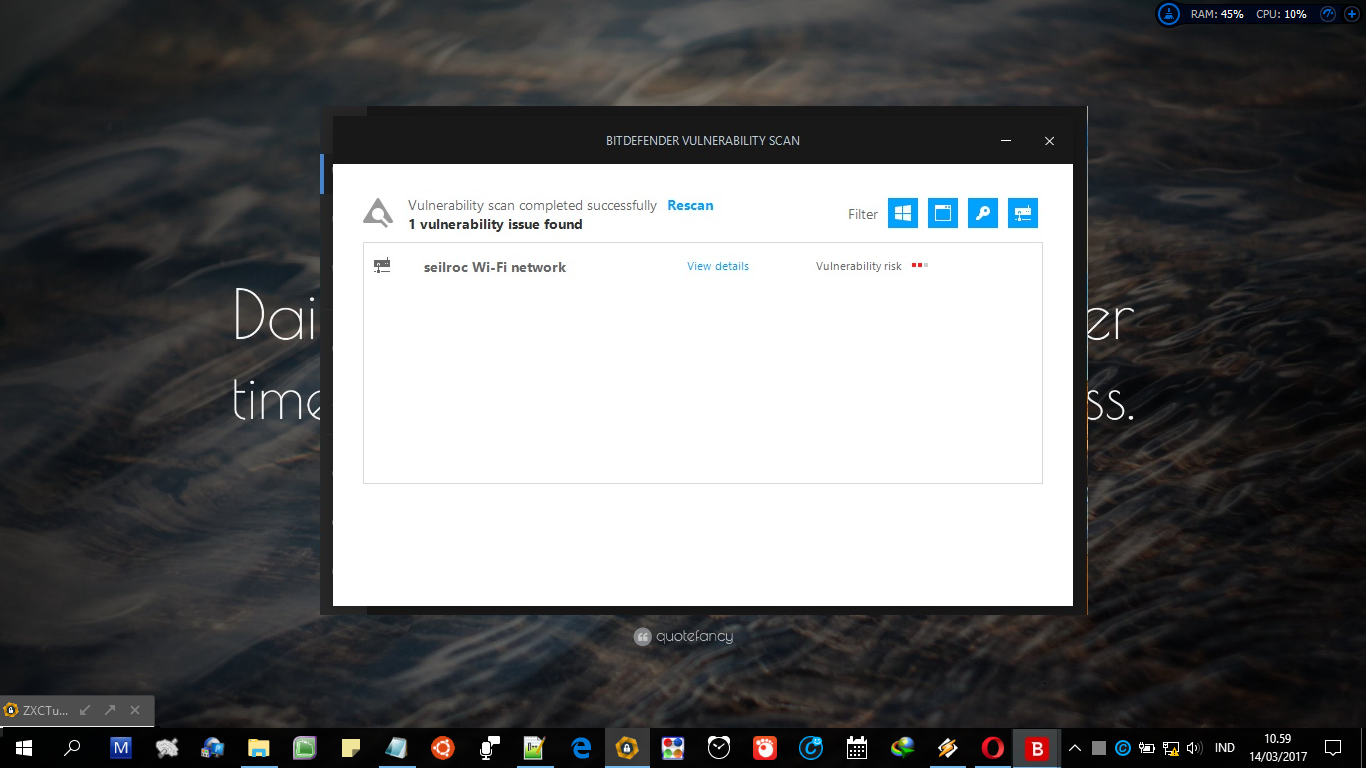This screenshot has height=768, width=1366.
Task: Open the blue M app in taskbar
Action: coord(121,747)
